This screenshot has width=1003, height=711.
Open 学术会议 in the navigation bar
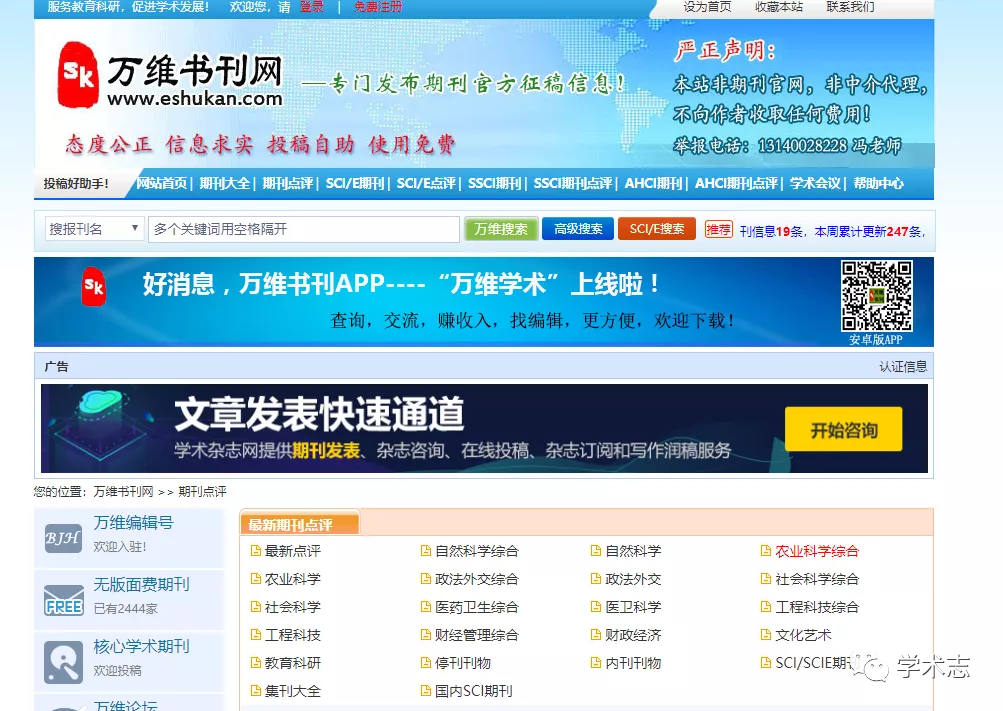815,184
